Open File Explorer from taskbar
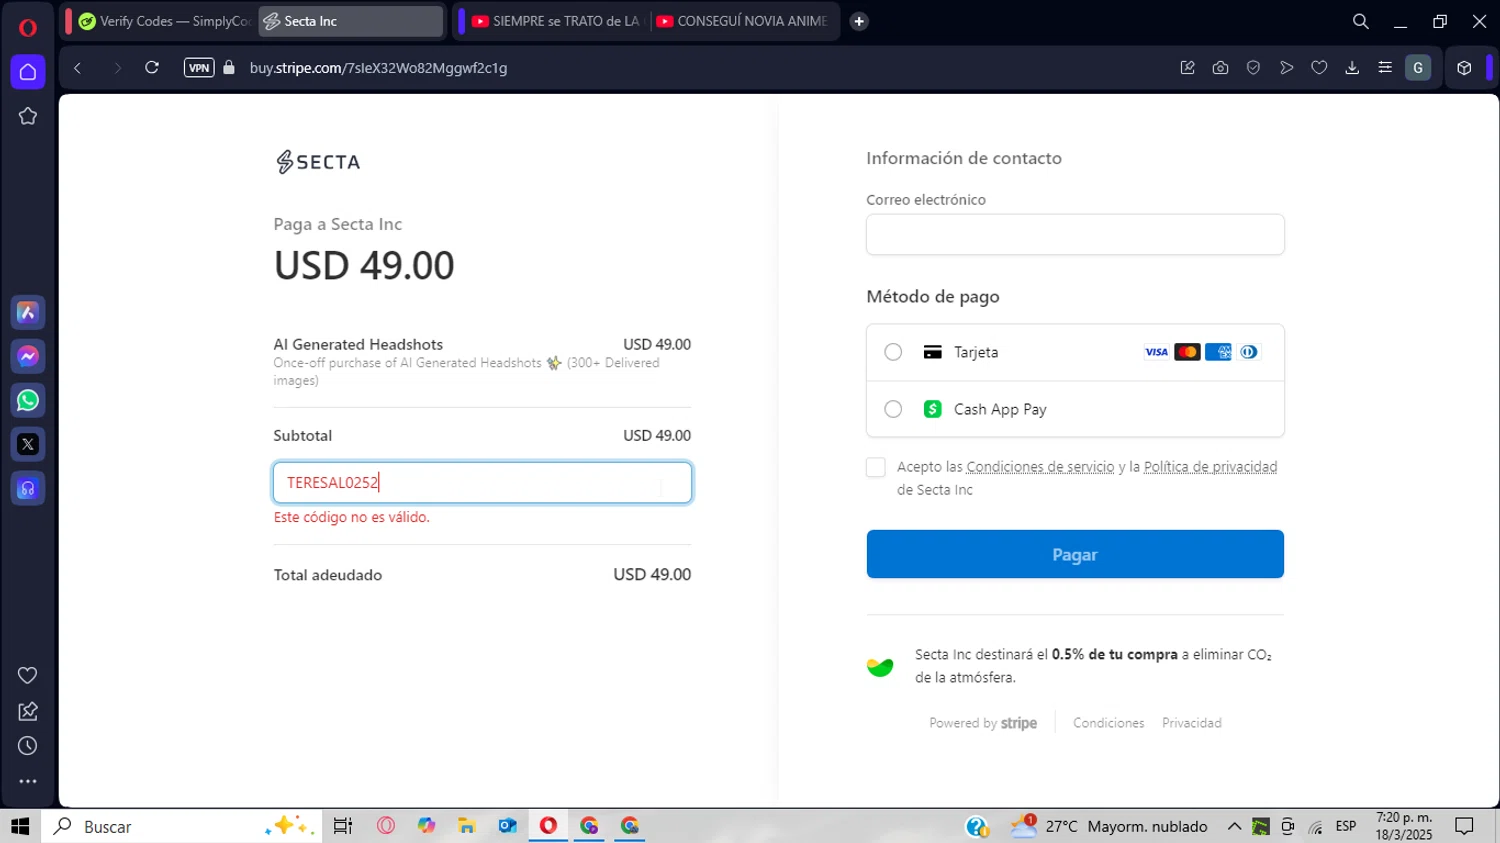The height and width of the screenshot is (843, 1500). point(467,826)
